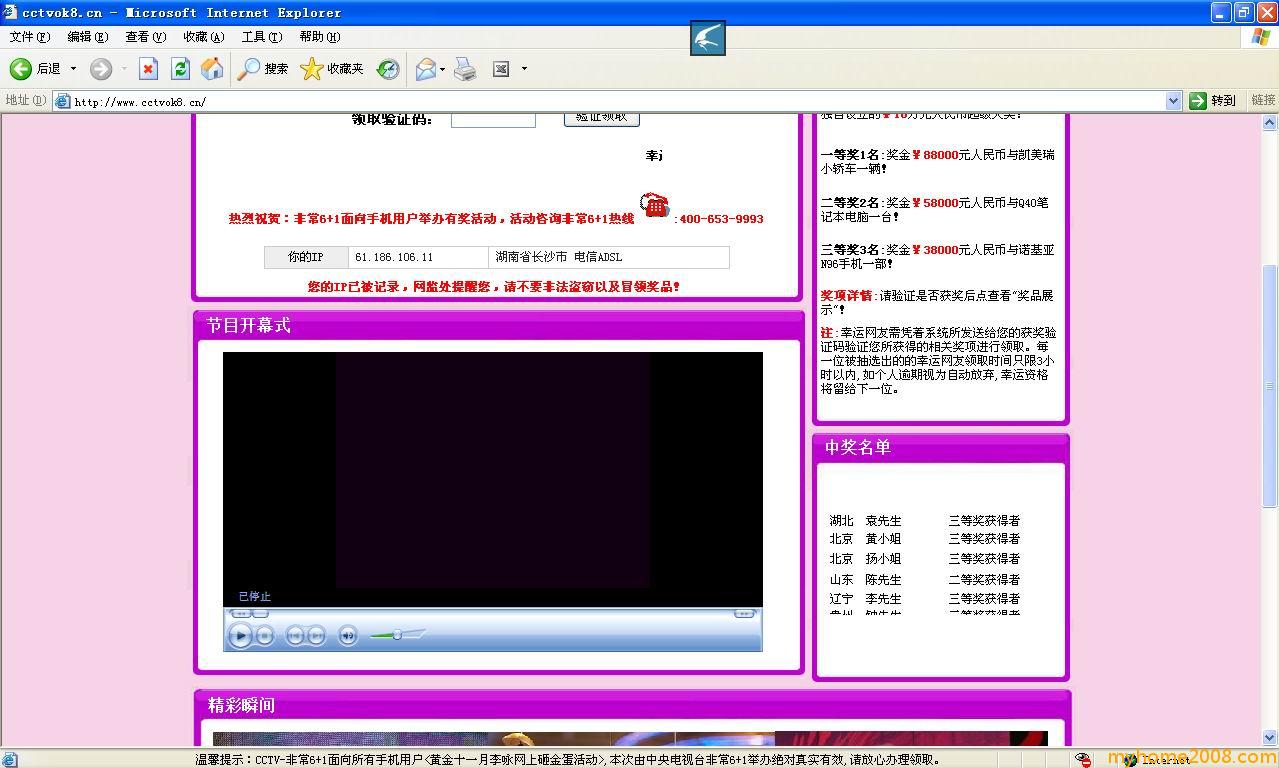Go to the Home page icon
The height and width of the screenshot is (768, 1279).
(212, 68)
